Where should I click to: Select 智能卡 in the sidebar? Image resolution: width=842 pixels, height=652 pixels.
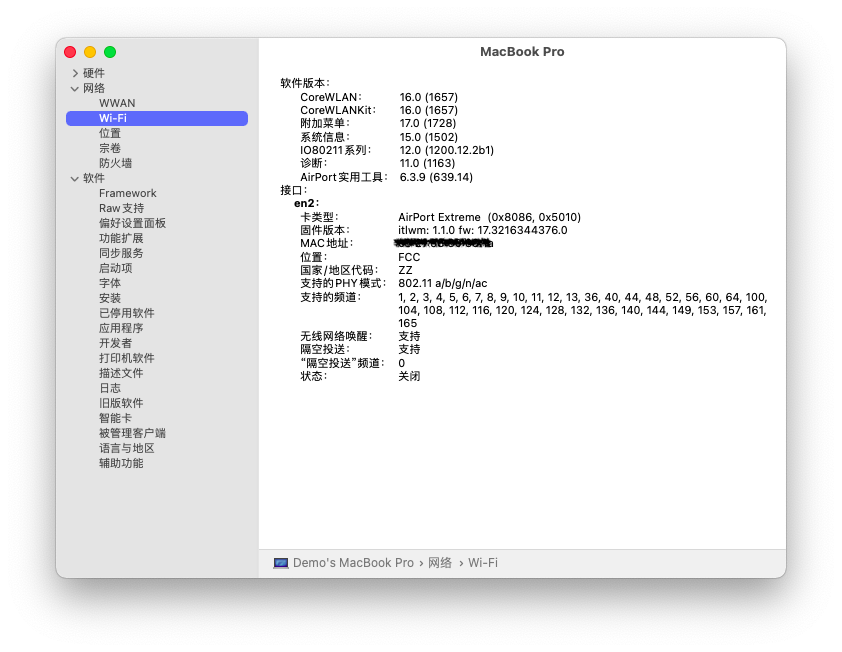tap(115, 418)
